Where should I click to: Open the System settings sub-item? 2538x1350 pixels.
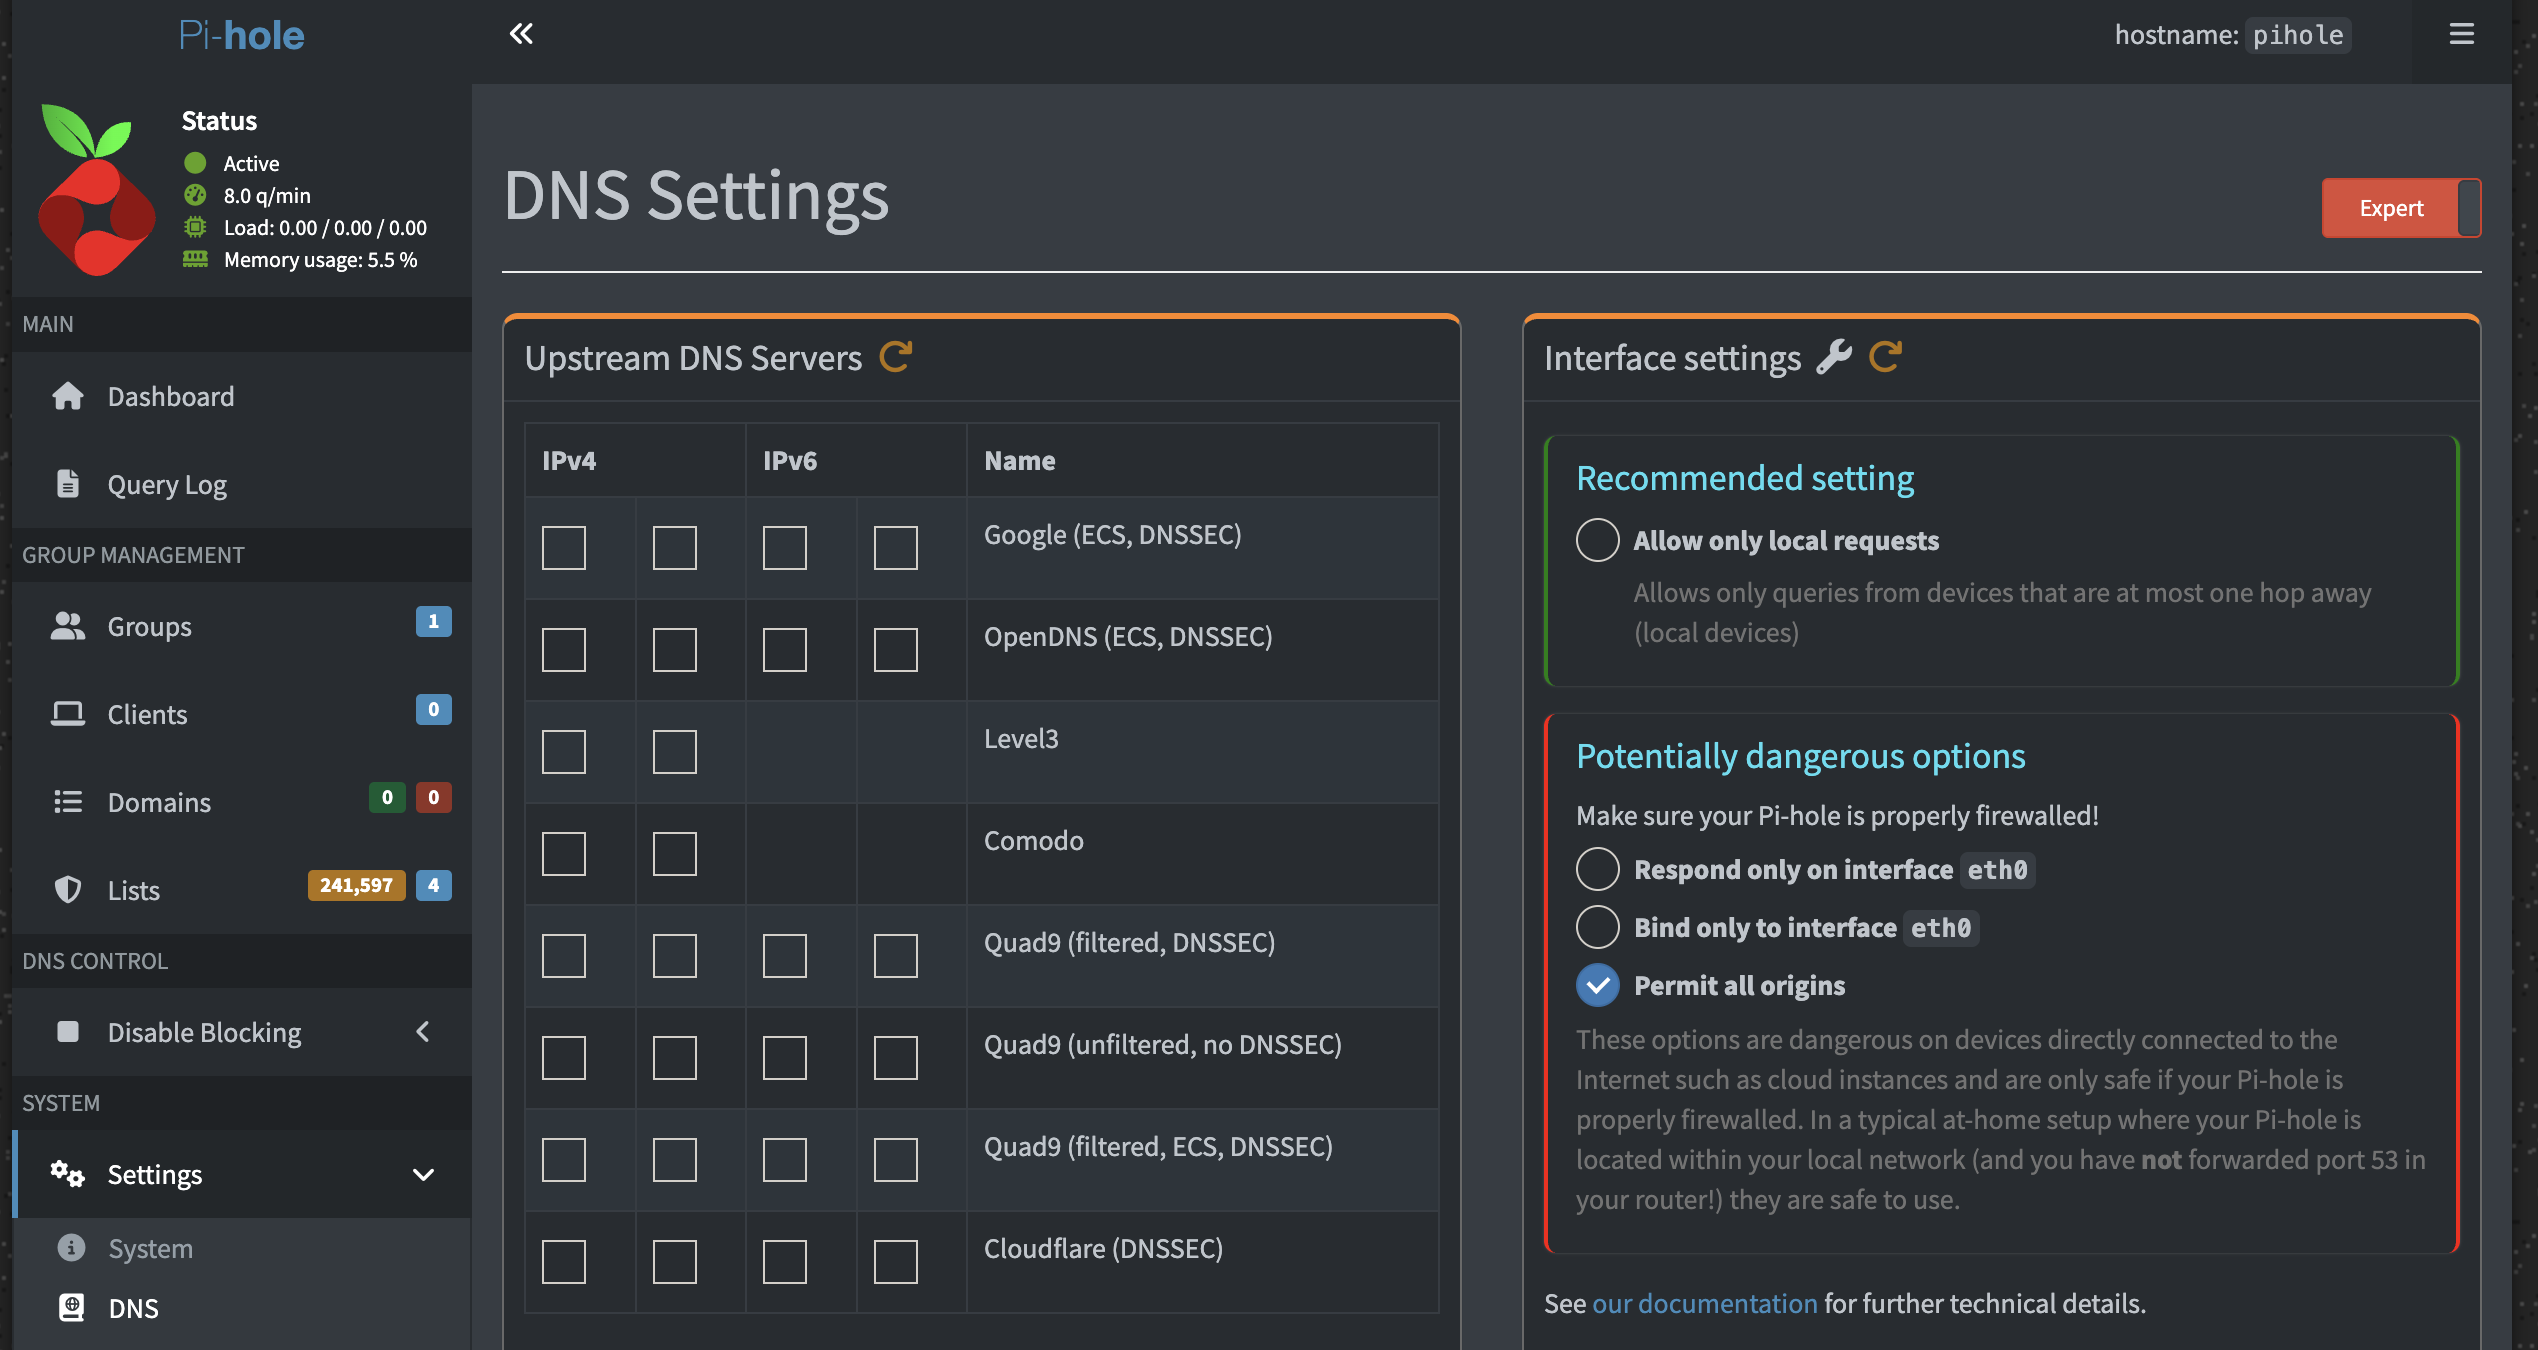(150, 1248)
